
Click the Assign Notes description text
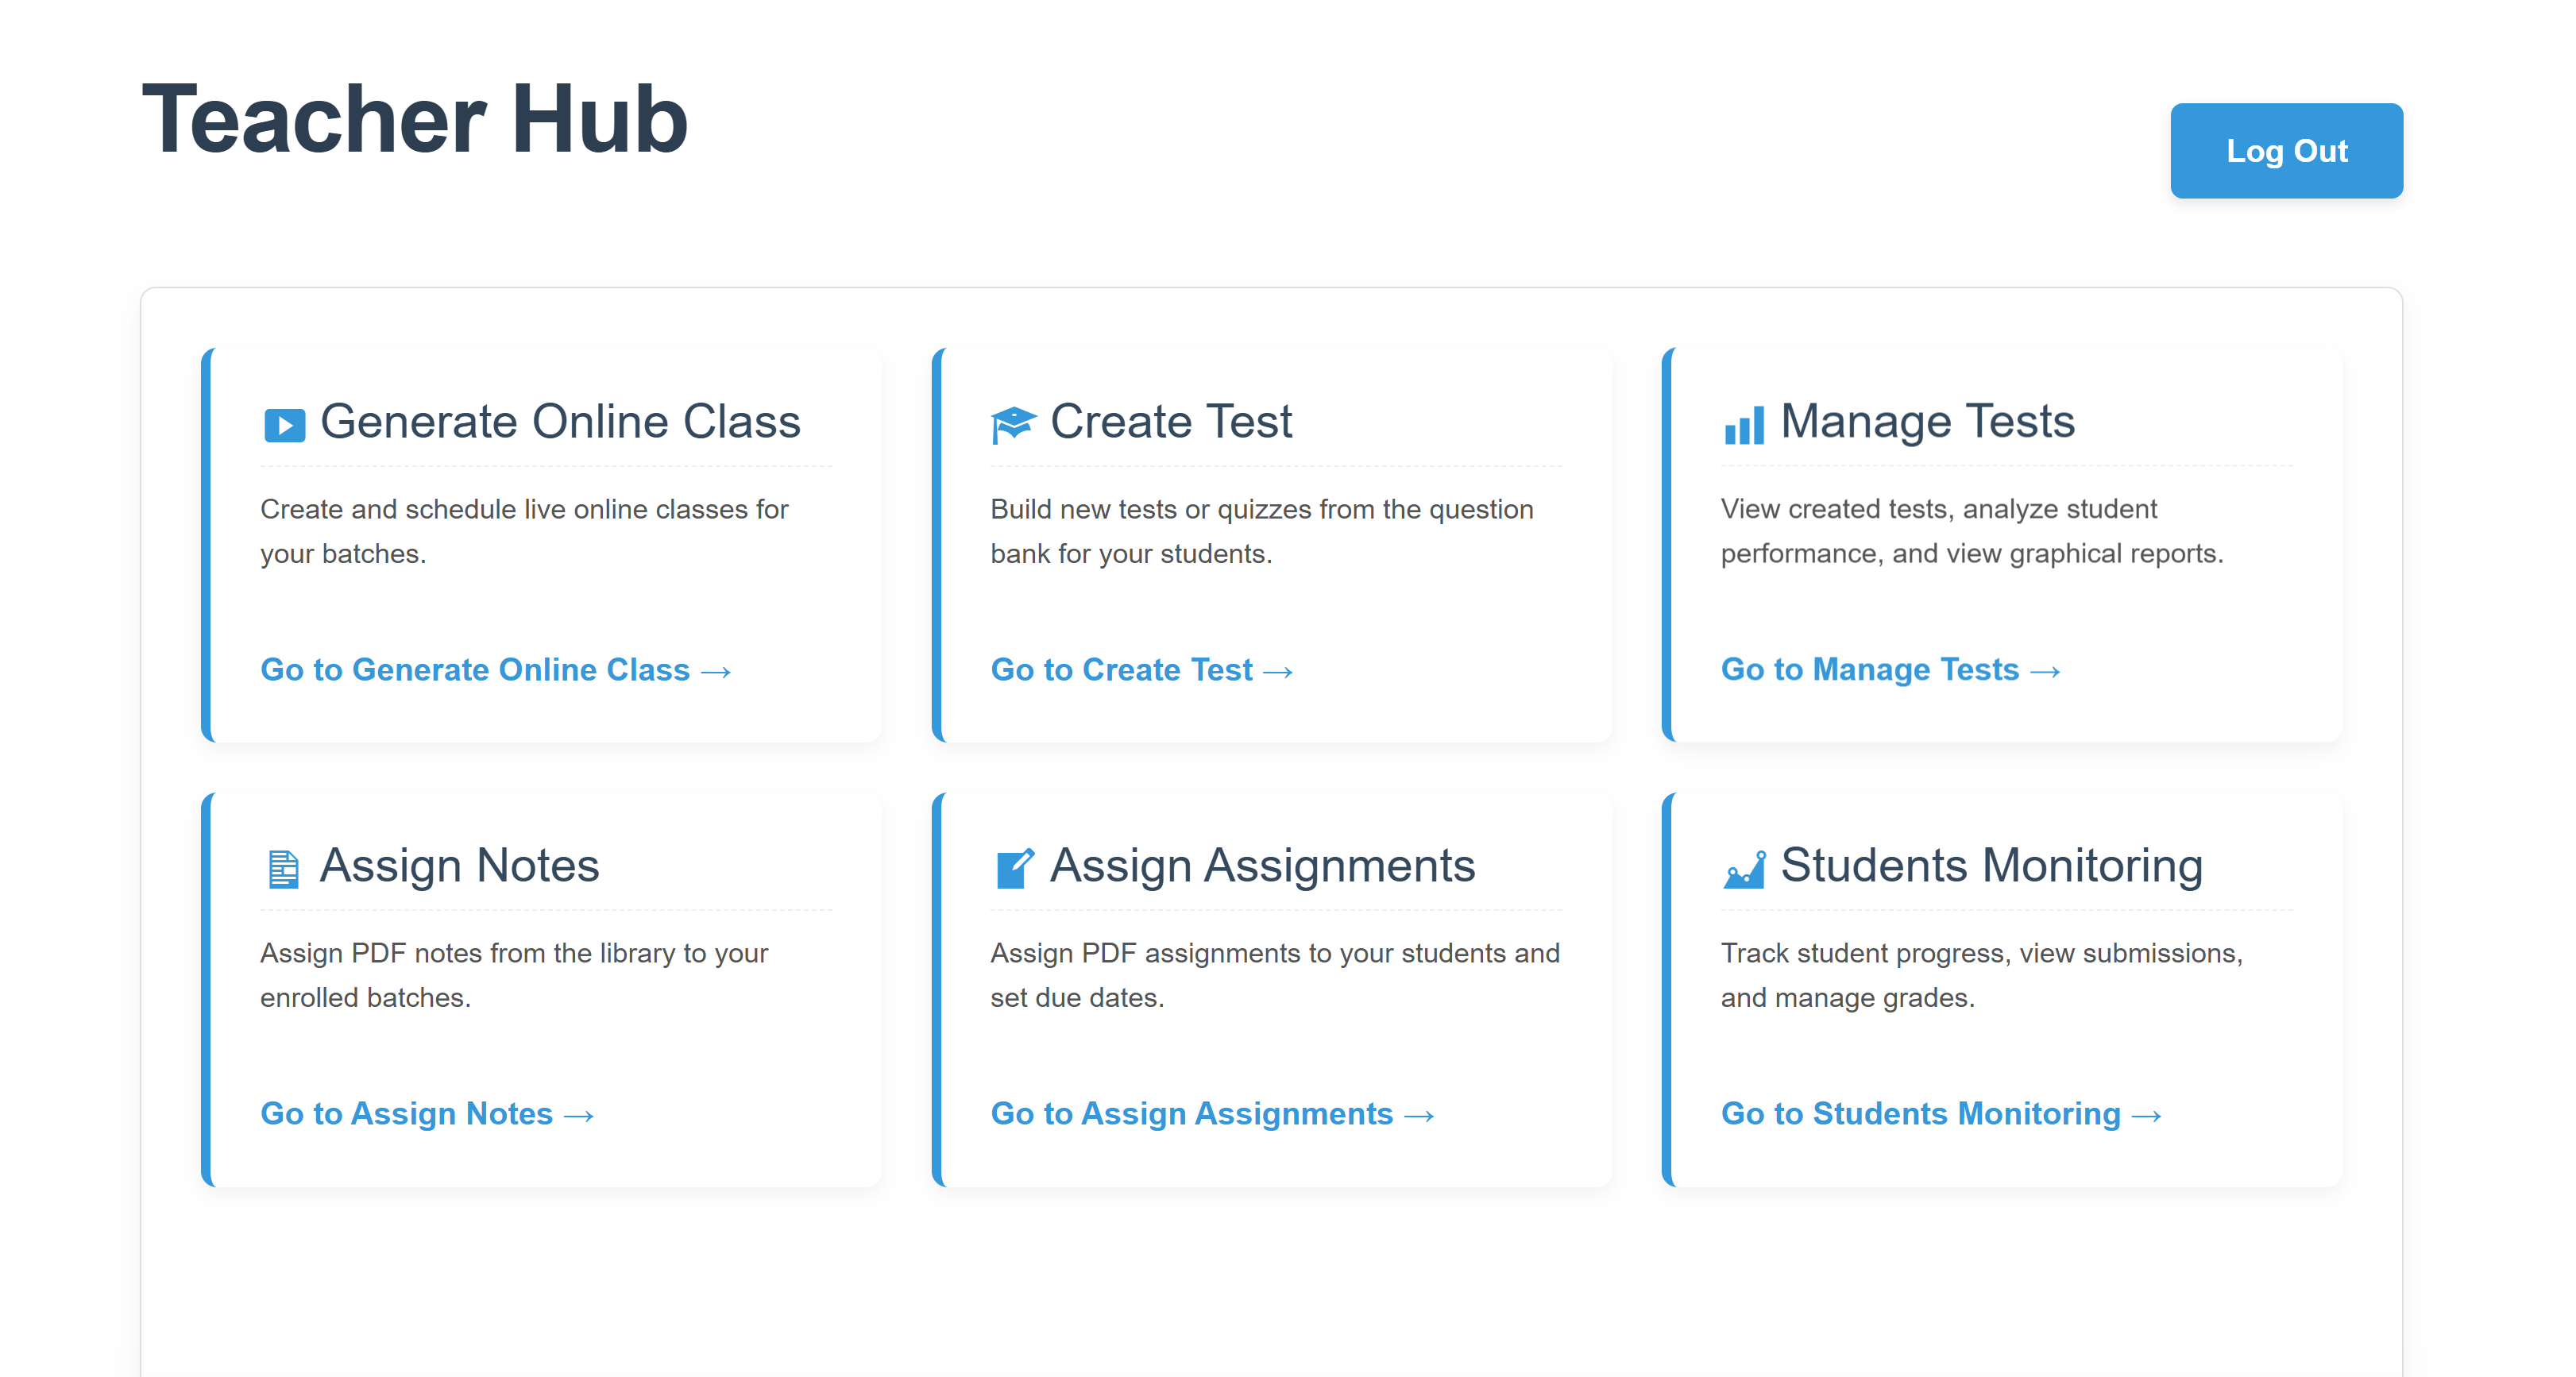(514, 974)
